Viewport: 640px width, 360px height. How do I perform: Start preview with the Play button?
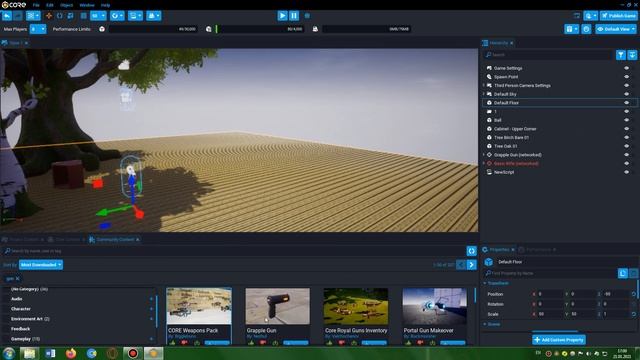[282, 16]
